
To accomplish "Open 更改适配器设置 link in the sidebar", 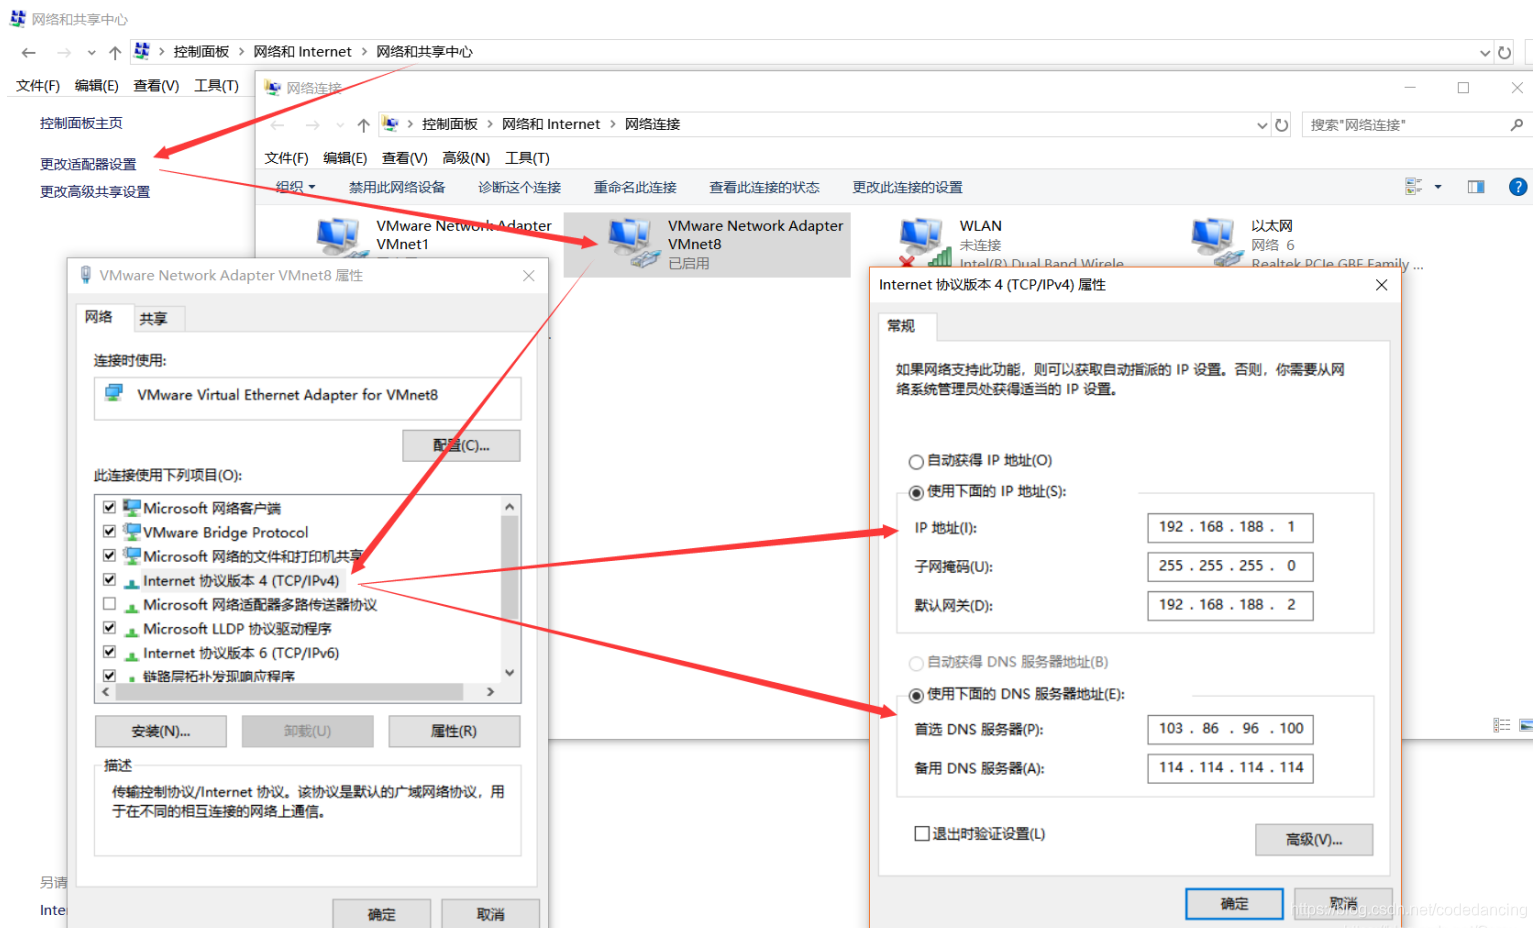I will coord(88,164).
